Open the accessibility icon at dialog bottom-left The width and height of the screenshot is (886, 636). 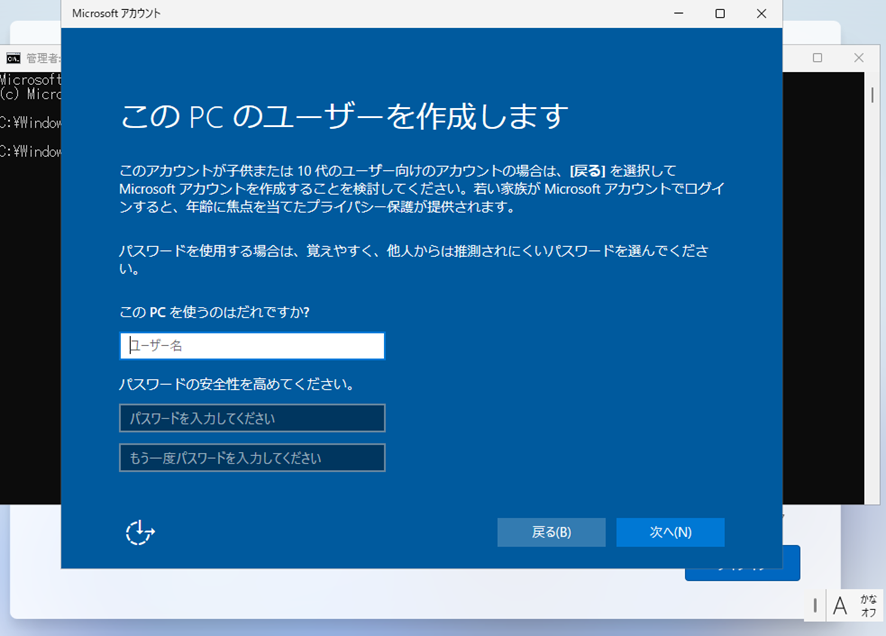click(140, 532)
